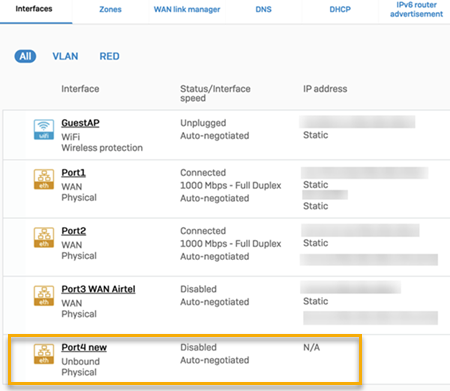Open the Port1 interface link
The image size is (450, 391).
73,173
